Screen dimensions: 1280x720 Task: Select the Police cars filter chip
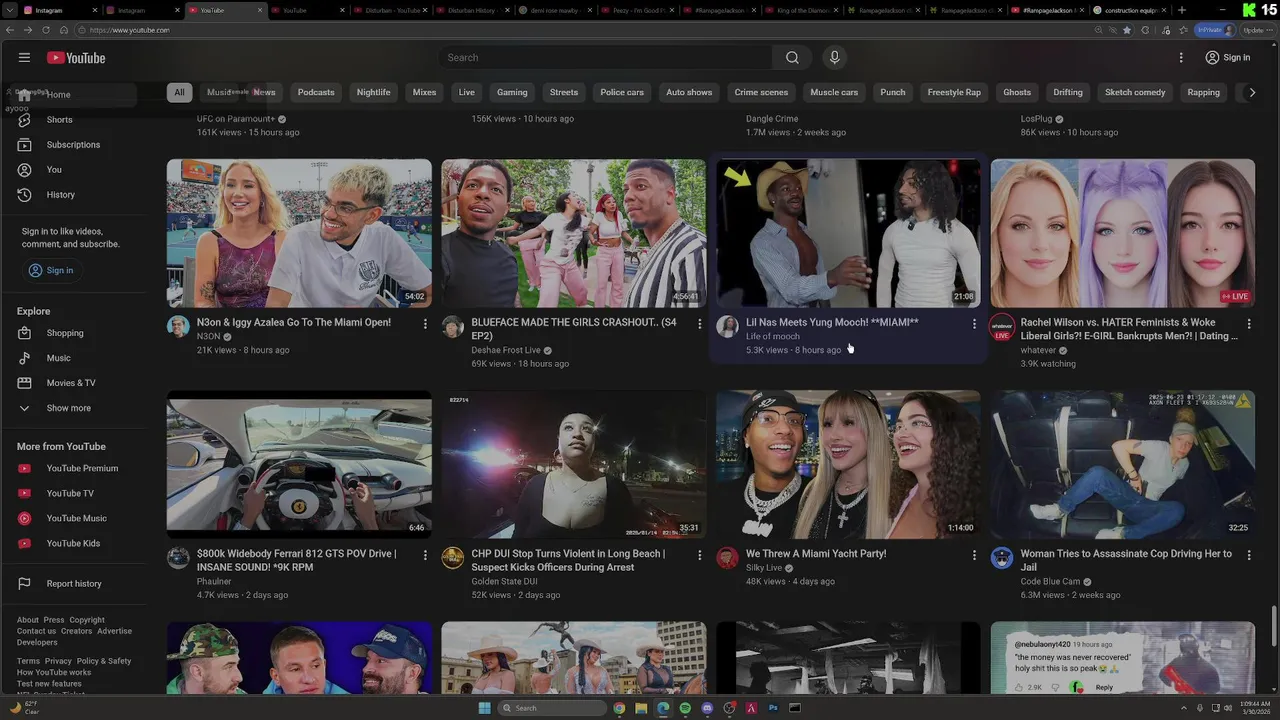tap(622, 92)
